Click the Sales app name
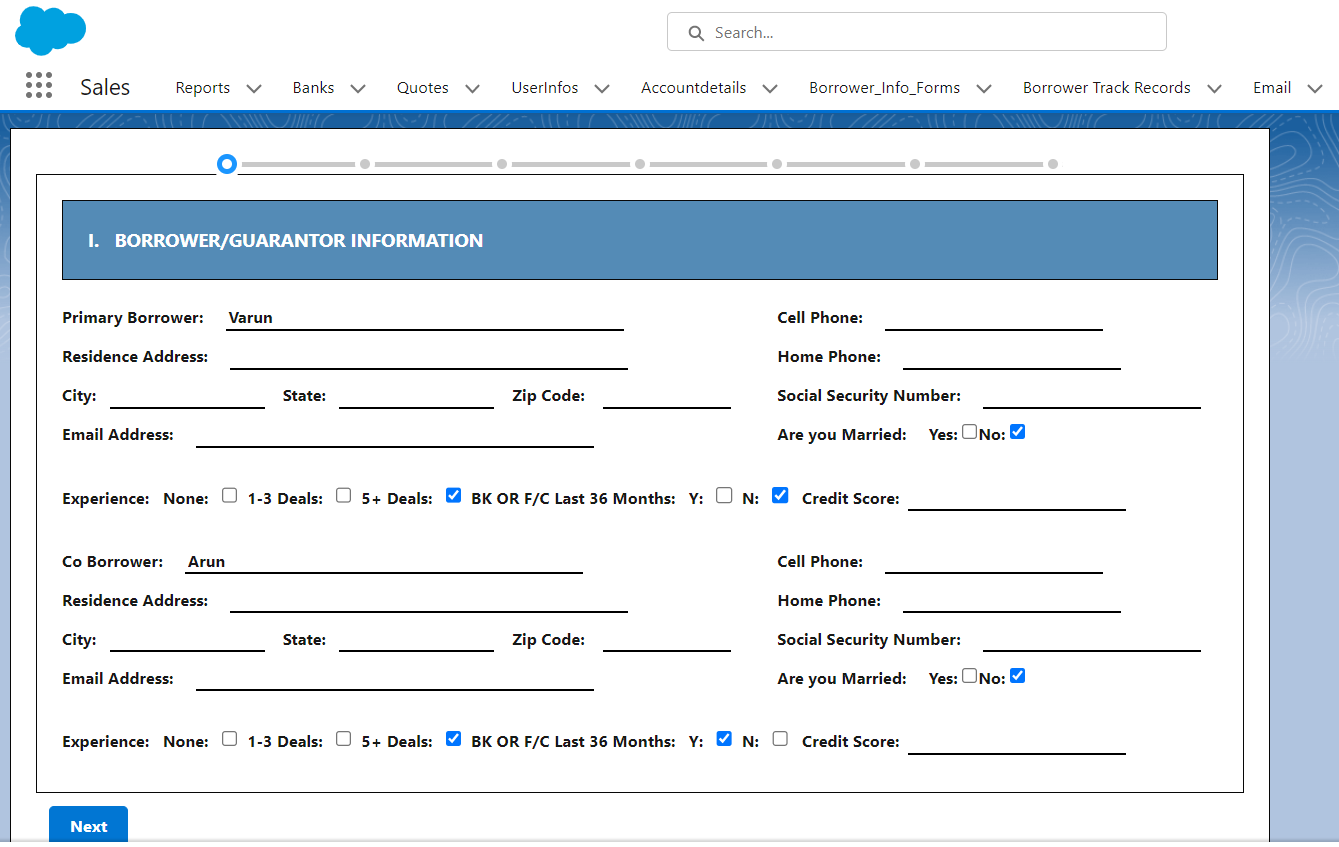 click(x=104, y=86)
